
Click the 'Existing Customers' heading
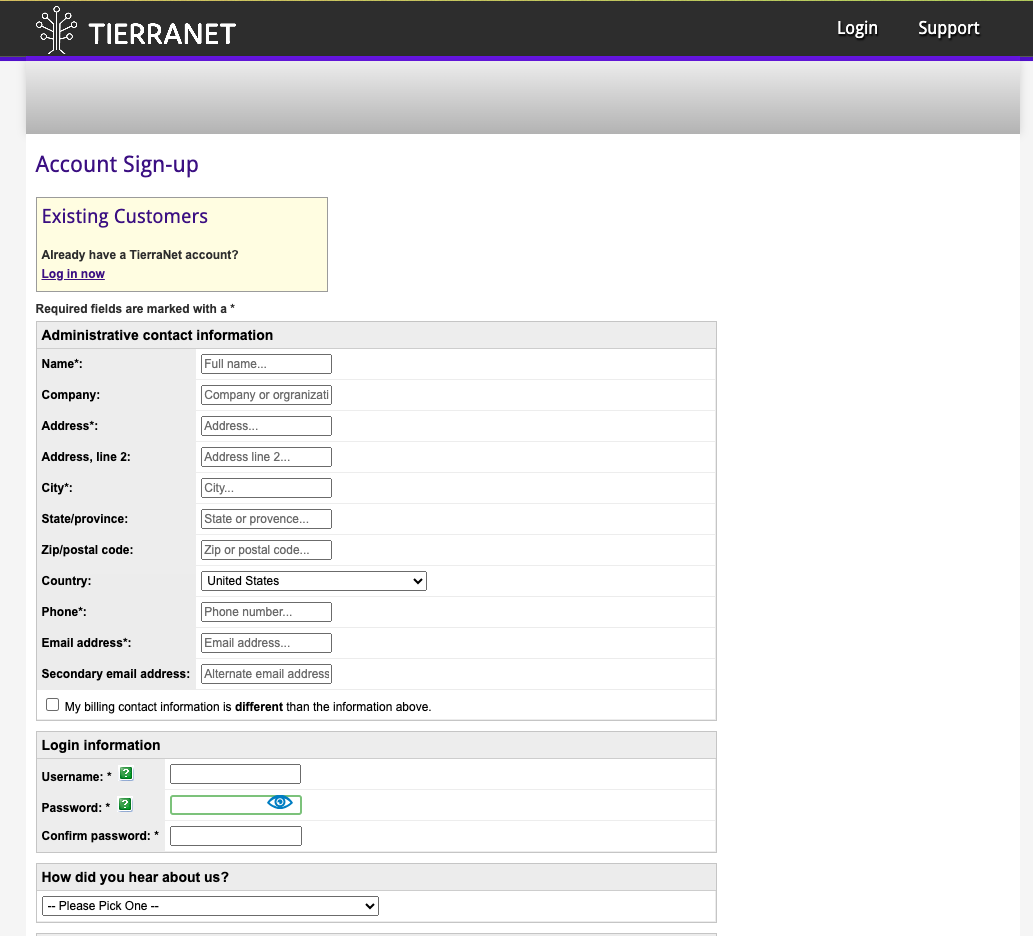[125, 216]
